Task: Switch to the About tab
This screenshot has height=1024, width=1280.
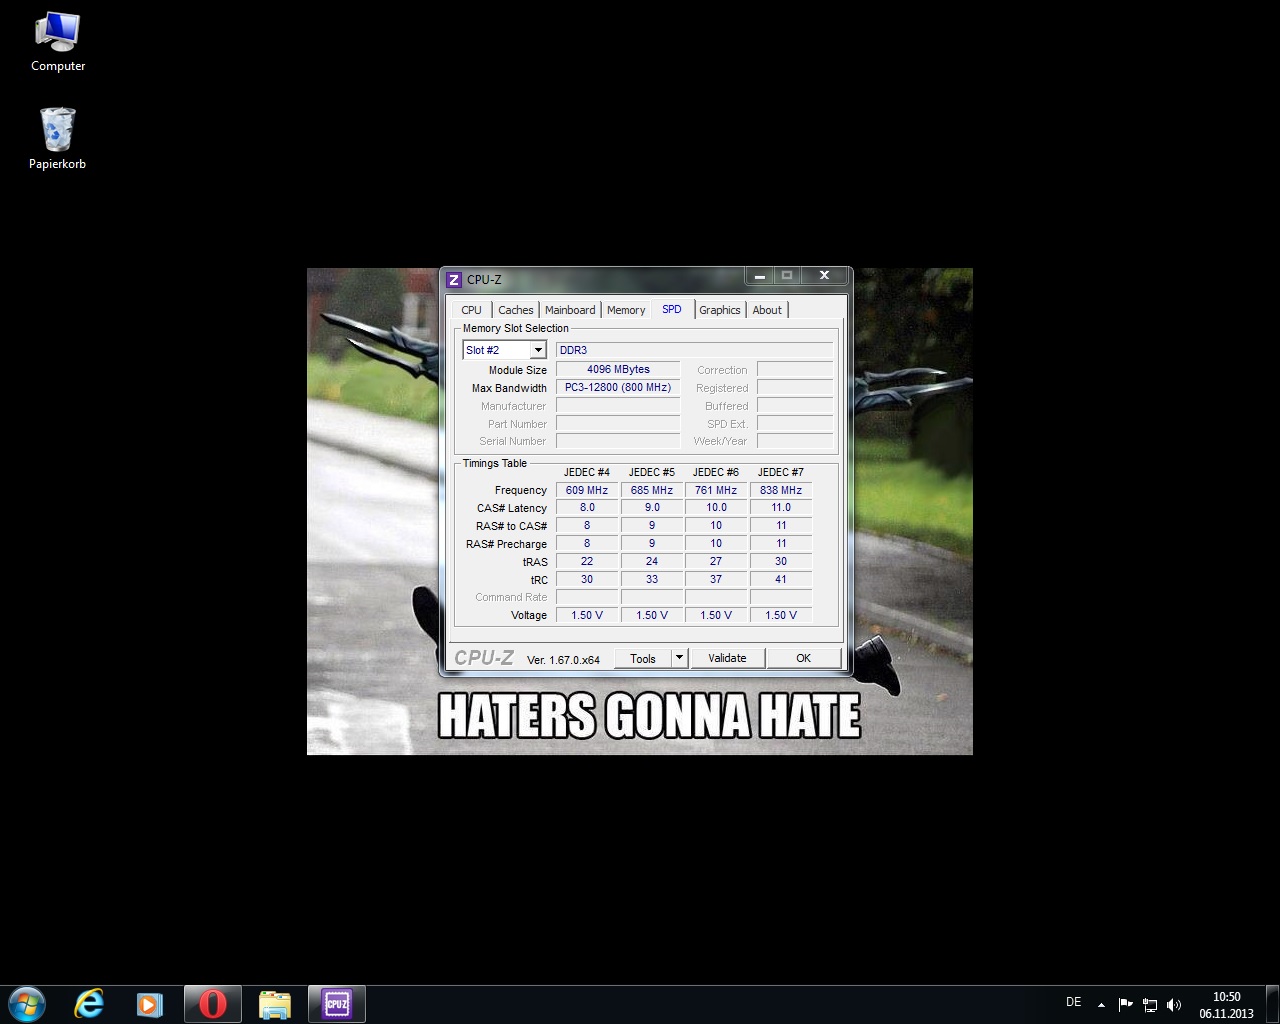Action: click(767, 310)
